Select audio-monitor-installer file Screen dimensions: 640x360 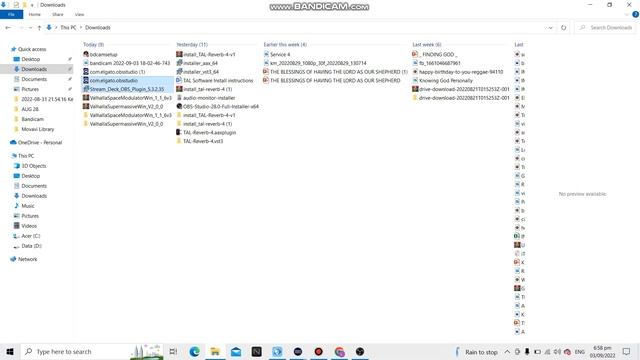(x=209, y=98)
